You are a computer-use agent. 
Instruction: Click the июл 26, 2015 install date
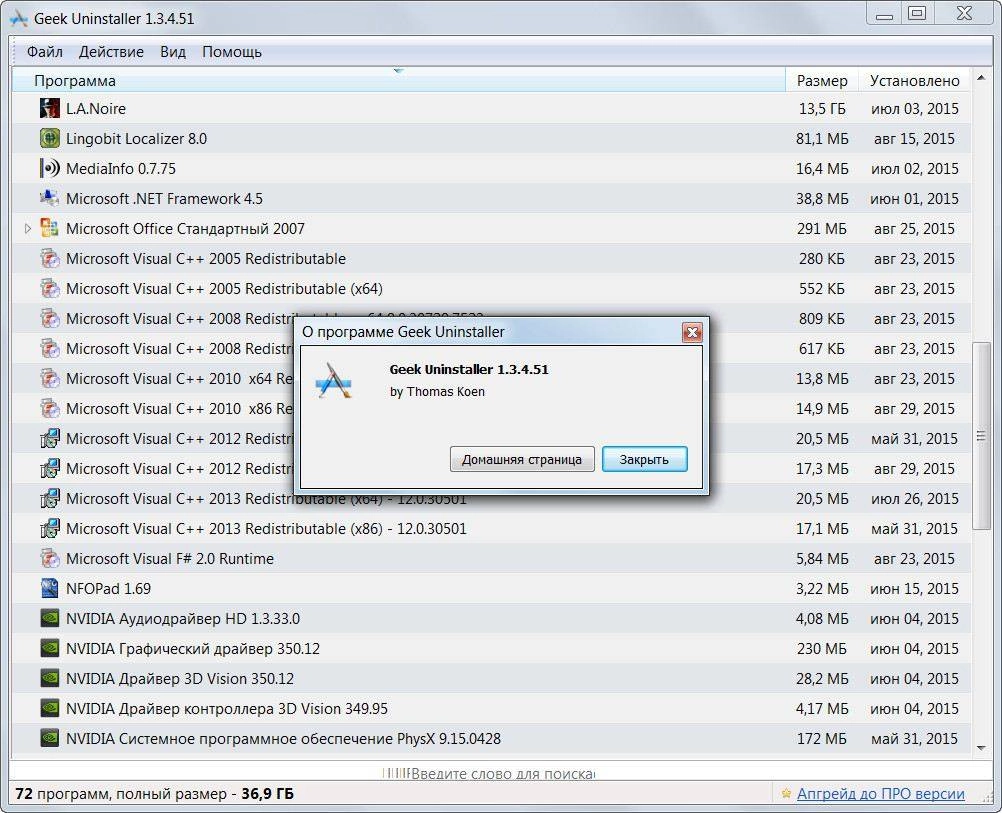(914, 499)
